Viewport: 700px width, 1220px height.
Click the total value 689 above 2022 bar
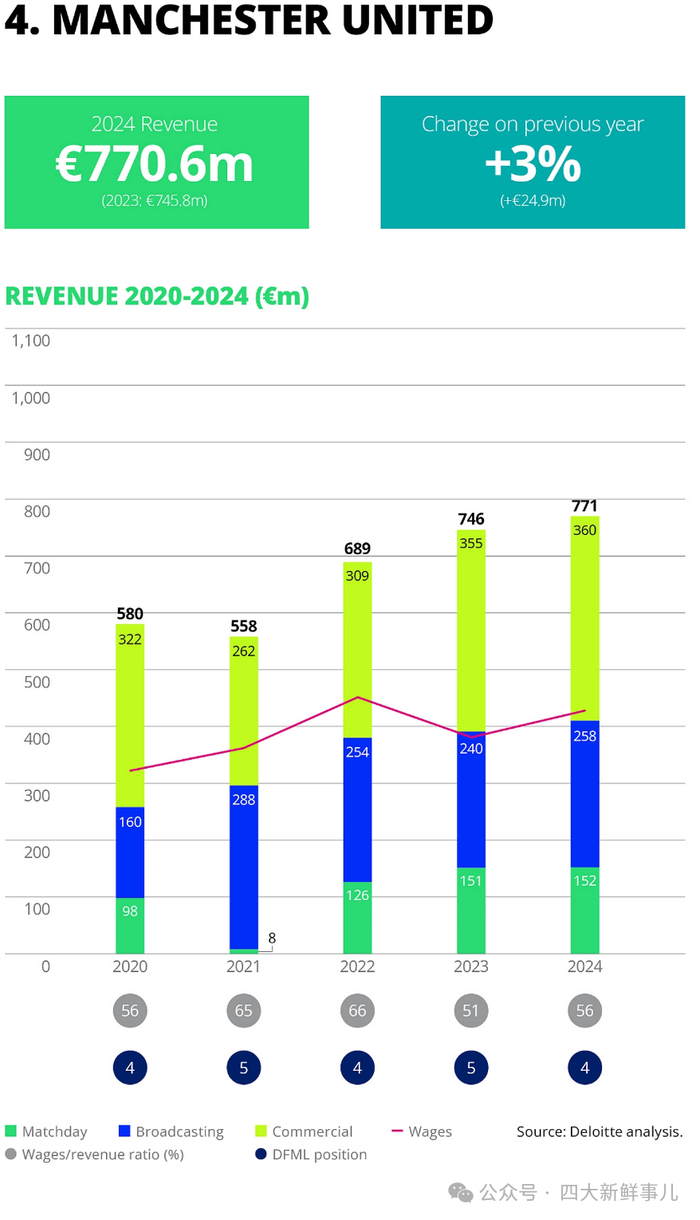click(357, 549)
